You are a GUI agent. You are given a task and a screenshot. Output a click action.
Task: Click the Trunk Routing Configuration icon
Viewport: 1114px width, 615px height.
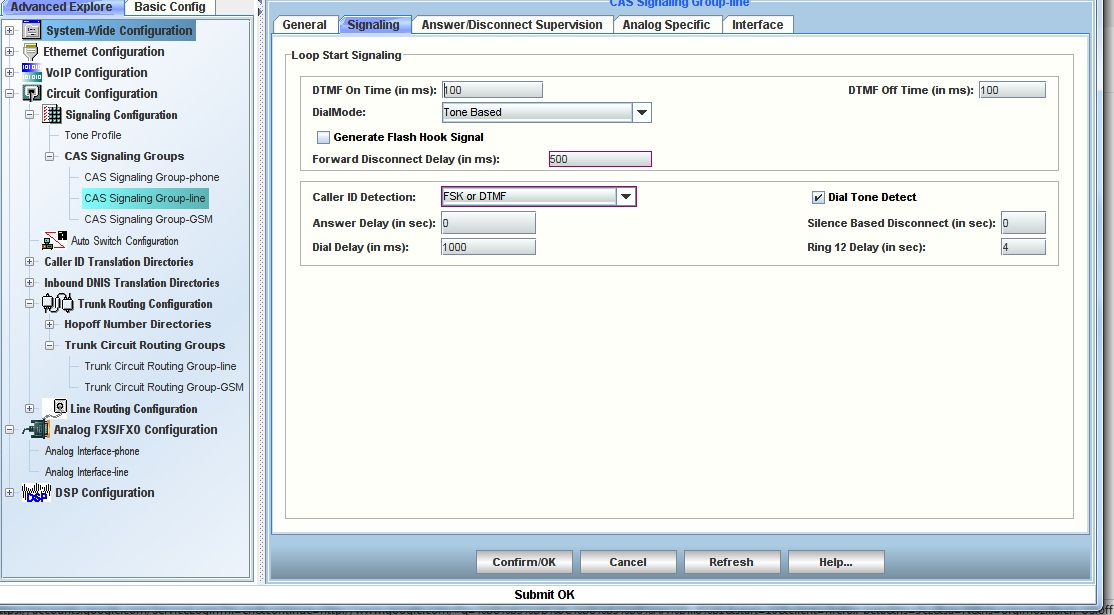[x=57, y=303]
